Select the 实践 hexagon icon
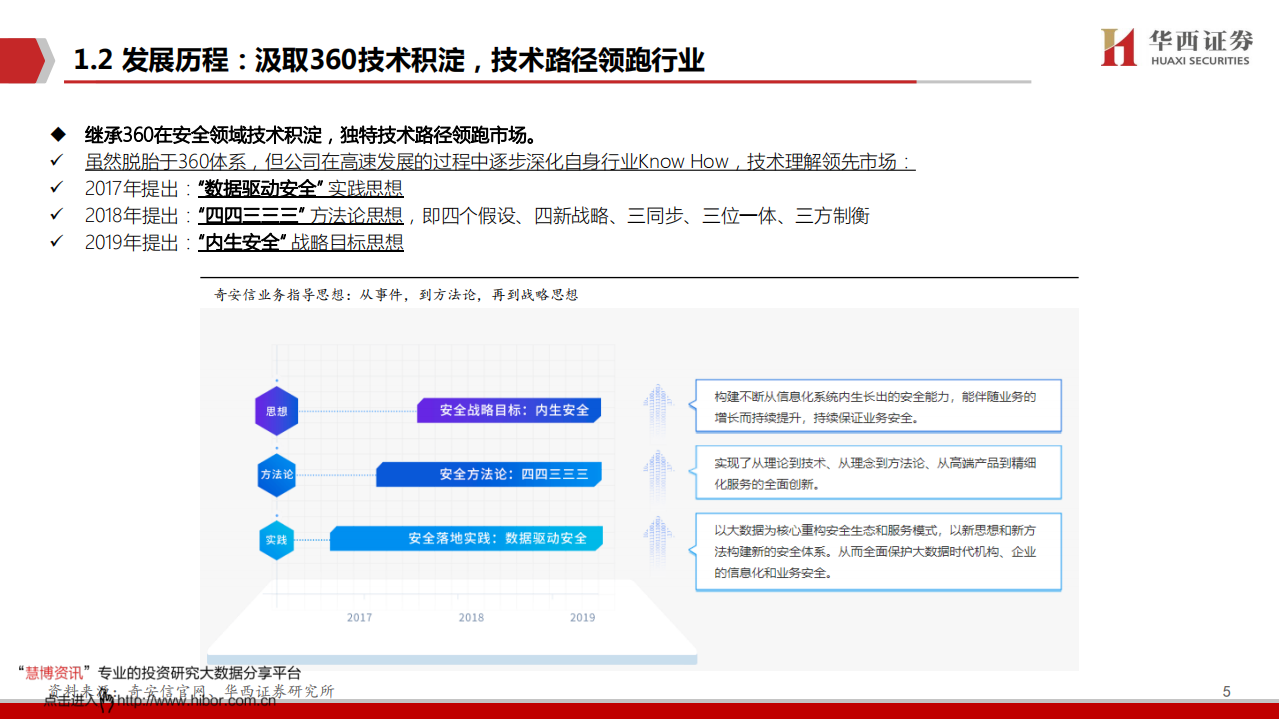The width and height of the screenshot is (1279, 719). [276, 538]
